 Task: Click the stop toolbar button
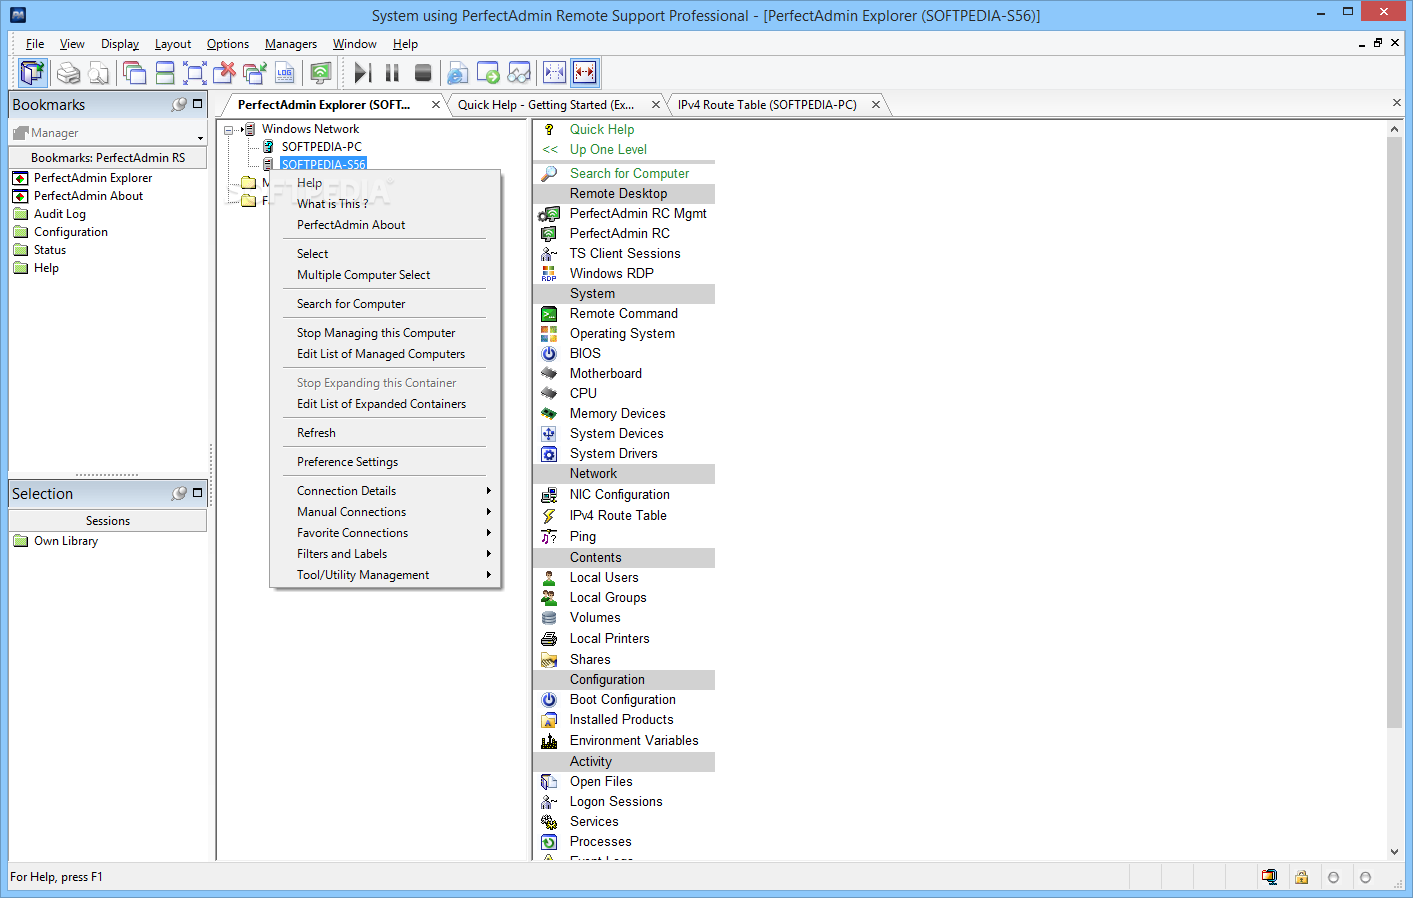click(x=423, y=73)
